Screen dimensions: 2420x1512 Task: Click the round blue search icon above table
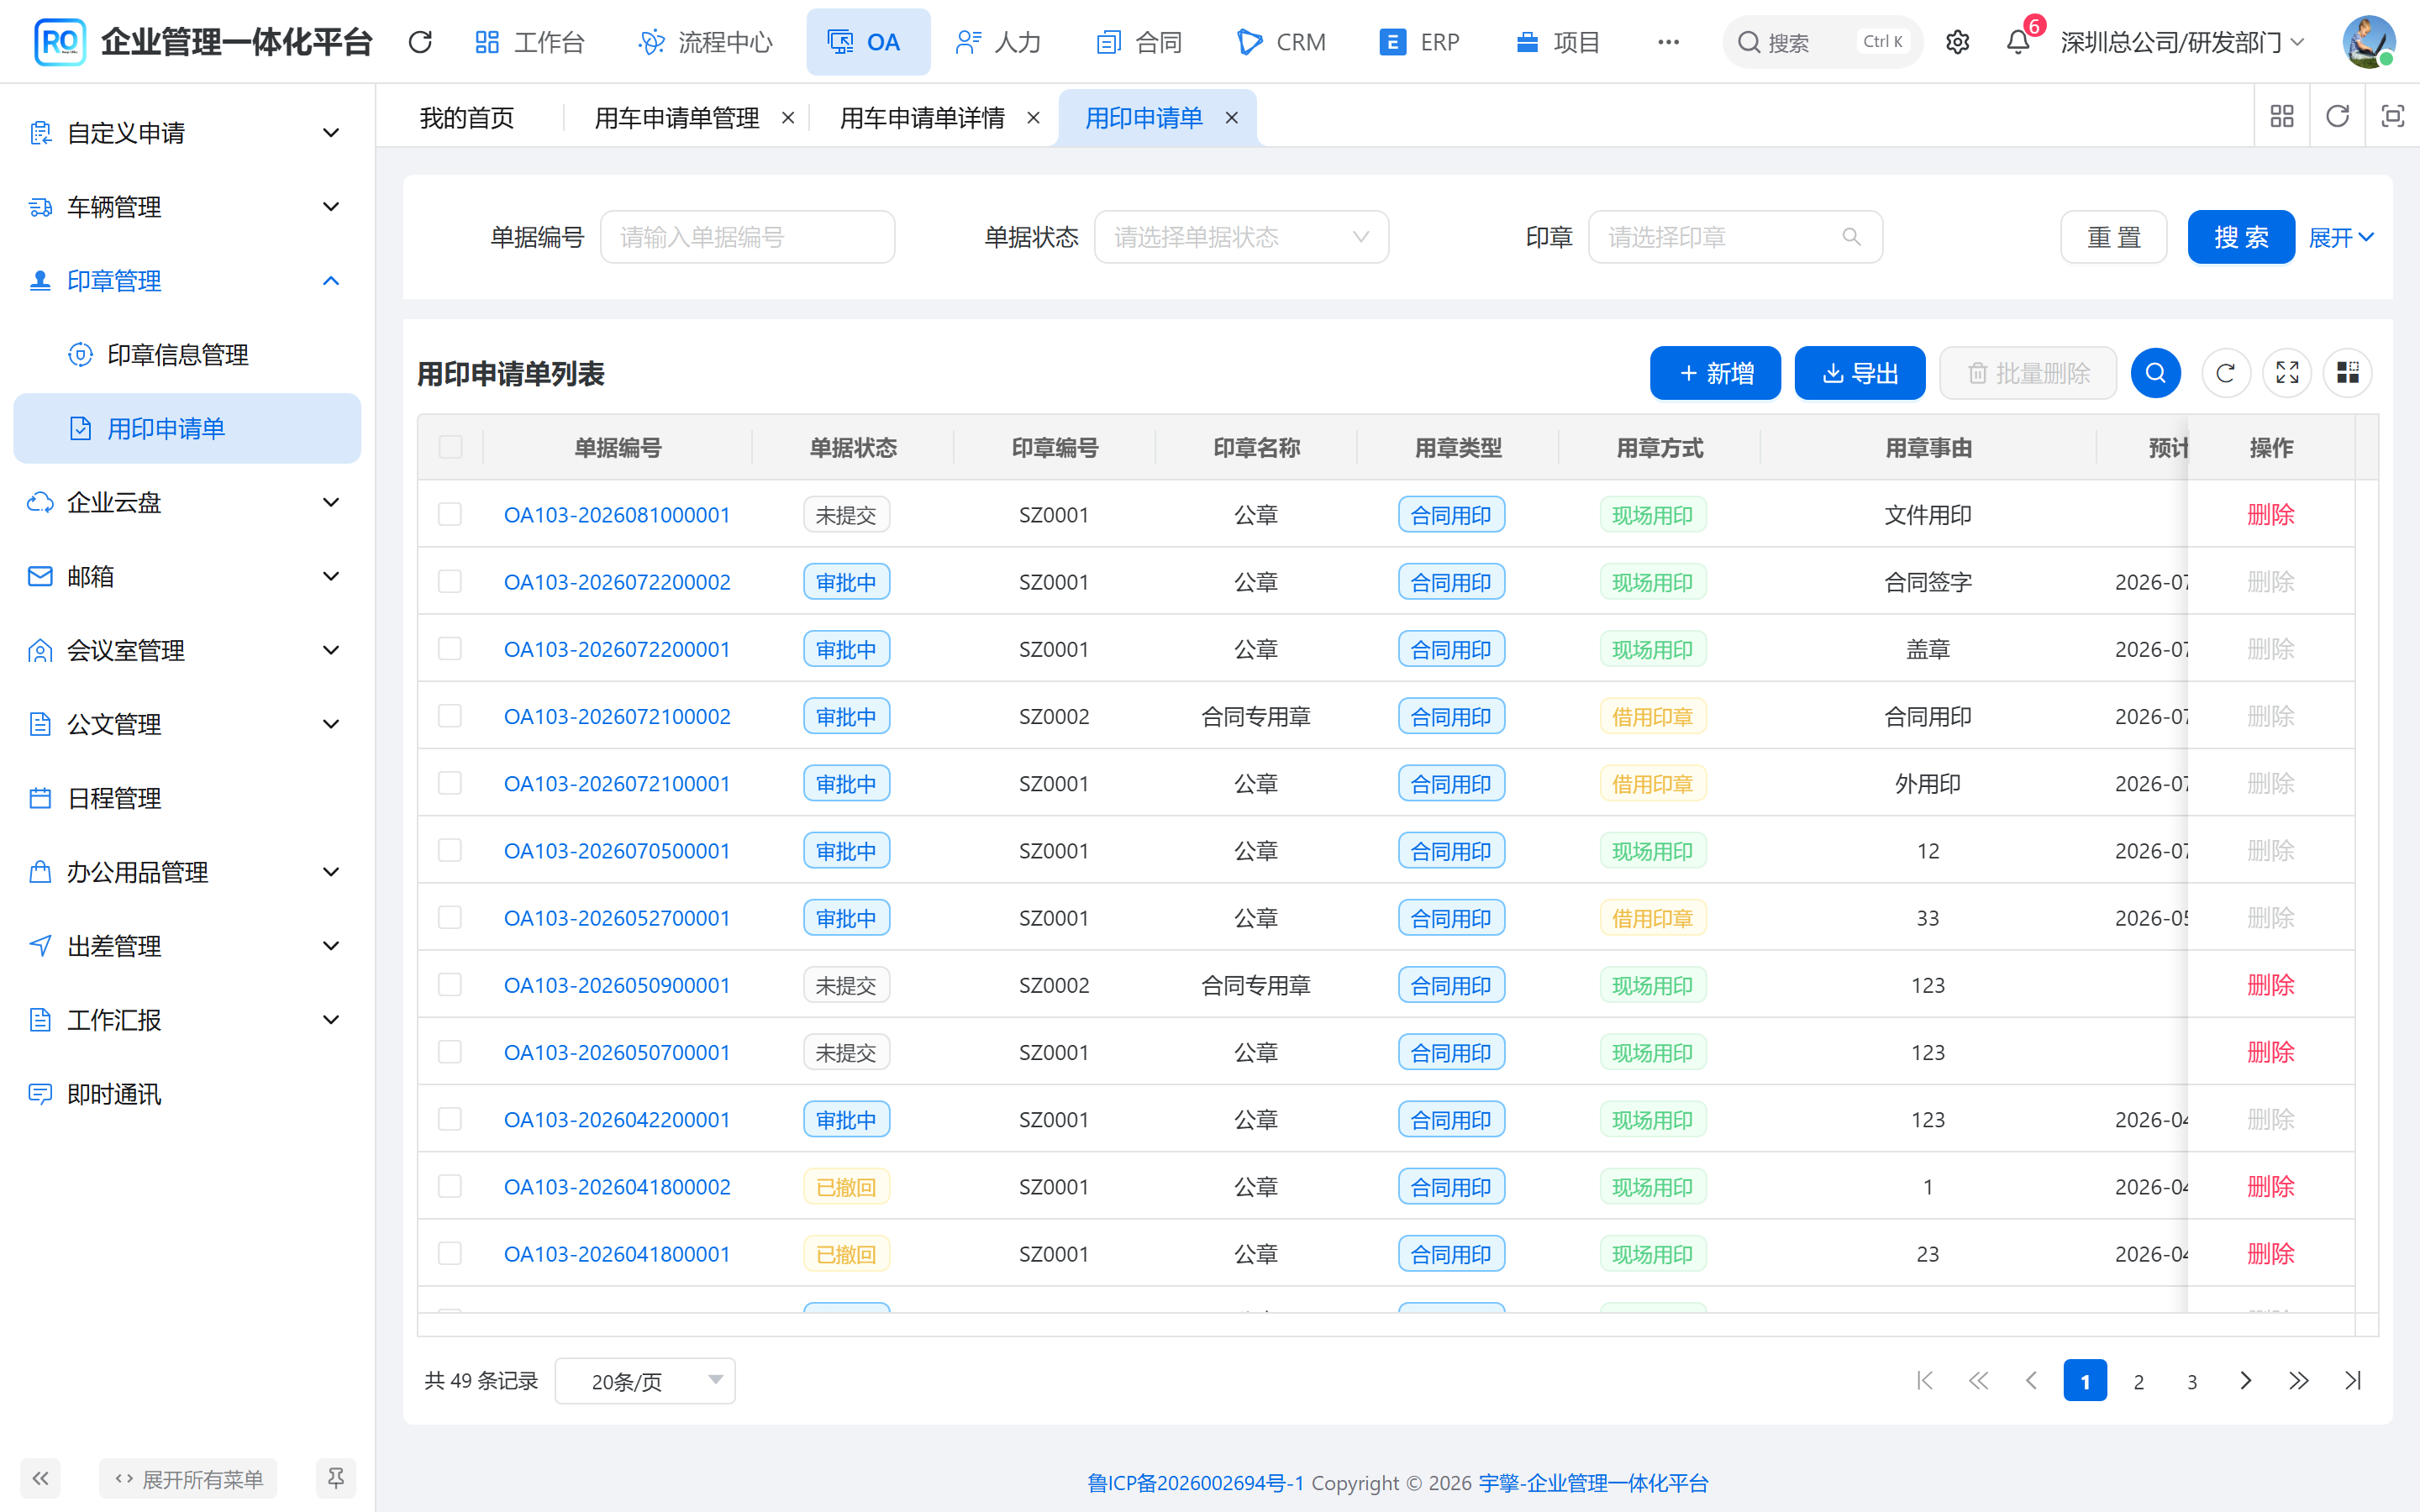coord(2156,373)
